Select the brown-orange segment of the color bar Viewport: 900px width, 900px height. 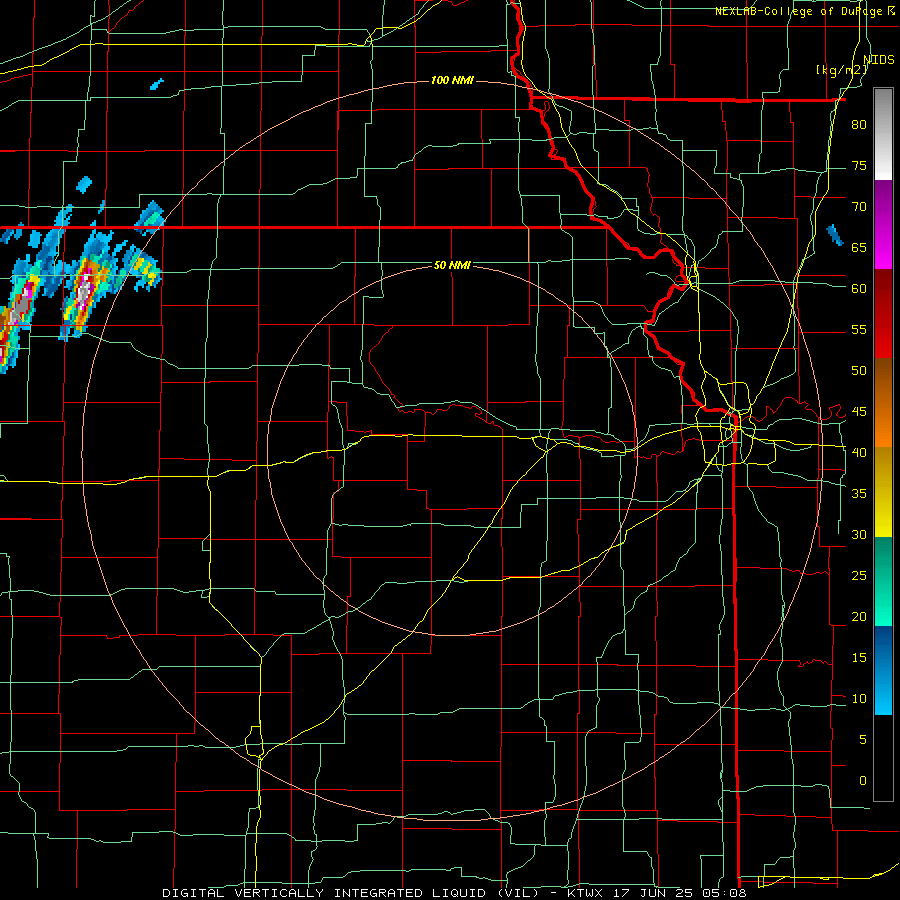pyautogui.click(x=883, y=403)
